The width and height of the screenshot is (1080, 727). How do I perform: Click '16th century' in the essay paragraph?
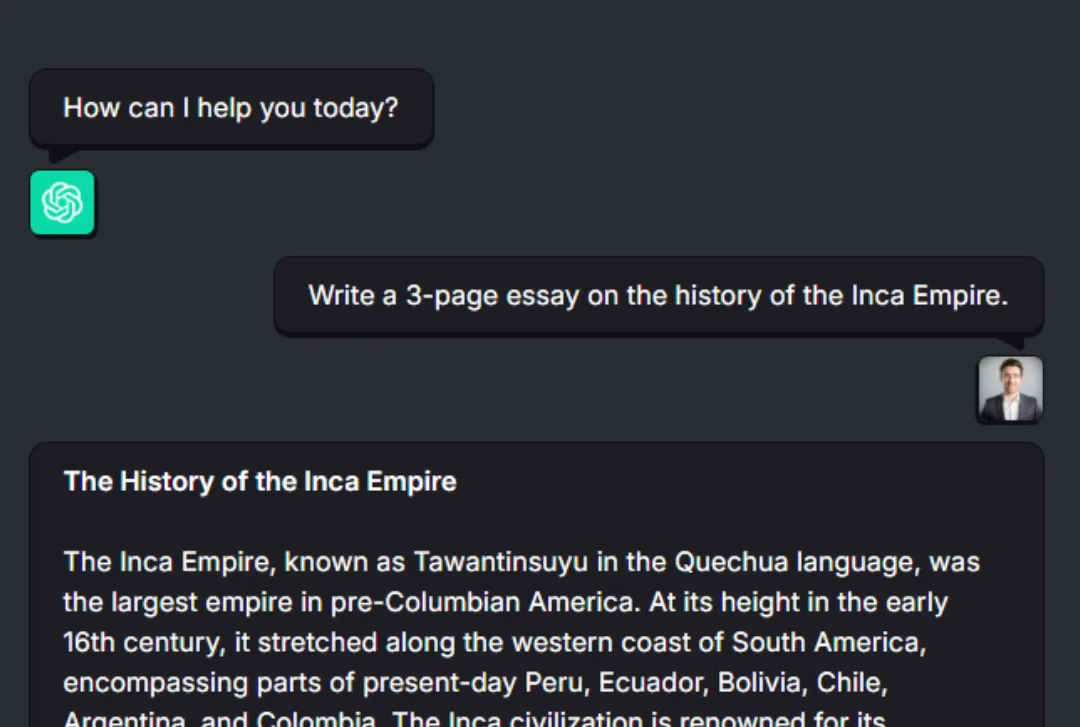click(144, 643)
